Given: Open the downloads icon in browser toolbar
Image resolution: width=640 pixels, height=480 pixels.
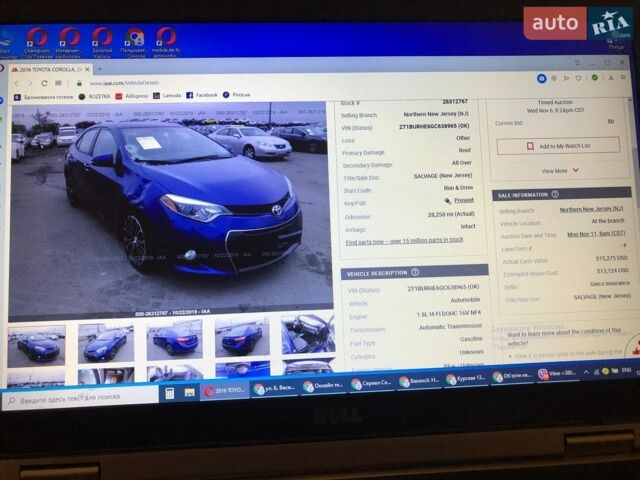Looking at the screenshot, I should pyautogui.click(x=611, y=77).
